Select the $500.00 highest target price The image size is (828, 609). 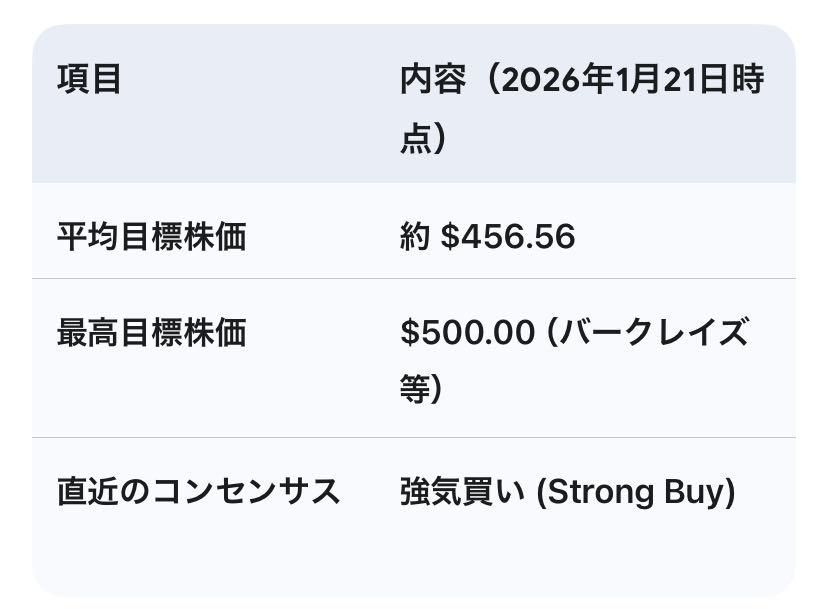[x=467, y=332]
